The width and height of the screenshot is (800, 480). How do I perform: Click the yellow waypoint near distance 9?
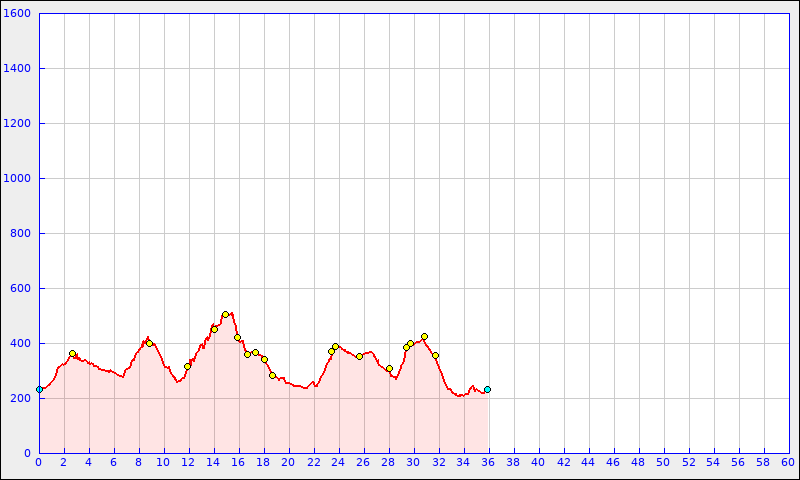149,343
